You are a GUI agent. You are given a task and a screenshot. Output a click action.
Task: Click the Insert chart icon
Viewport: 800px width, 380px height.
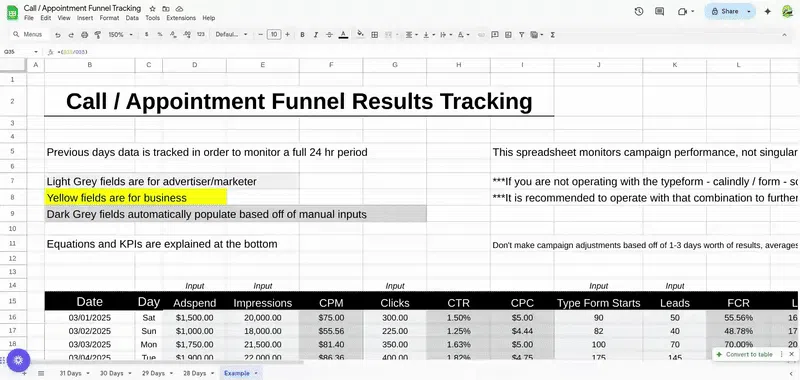click(x=508, y=35)
